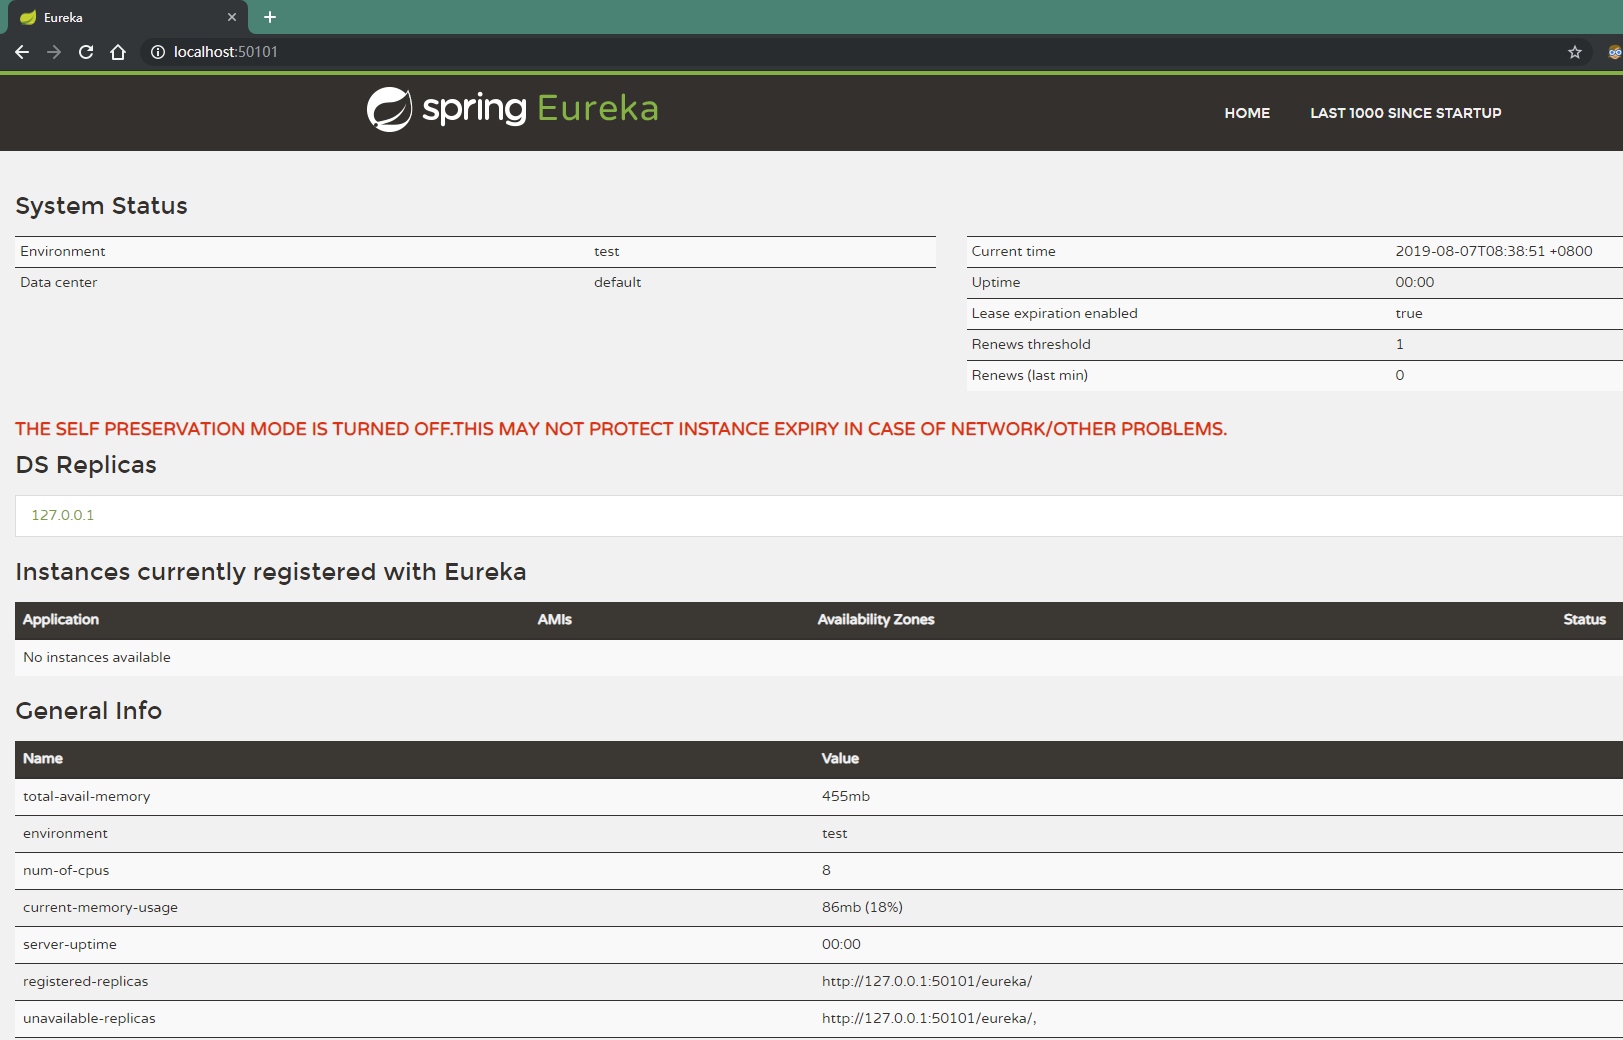This screenshot has width=1623, height=1040.
Task: View site information icon in address bar
Action: click(x=158, y=52)
